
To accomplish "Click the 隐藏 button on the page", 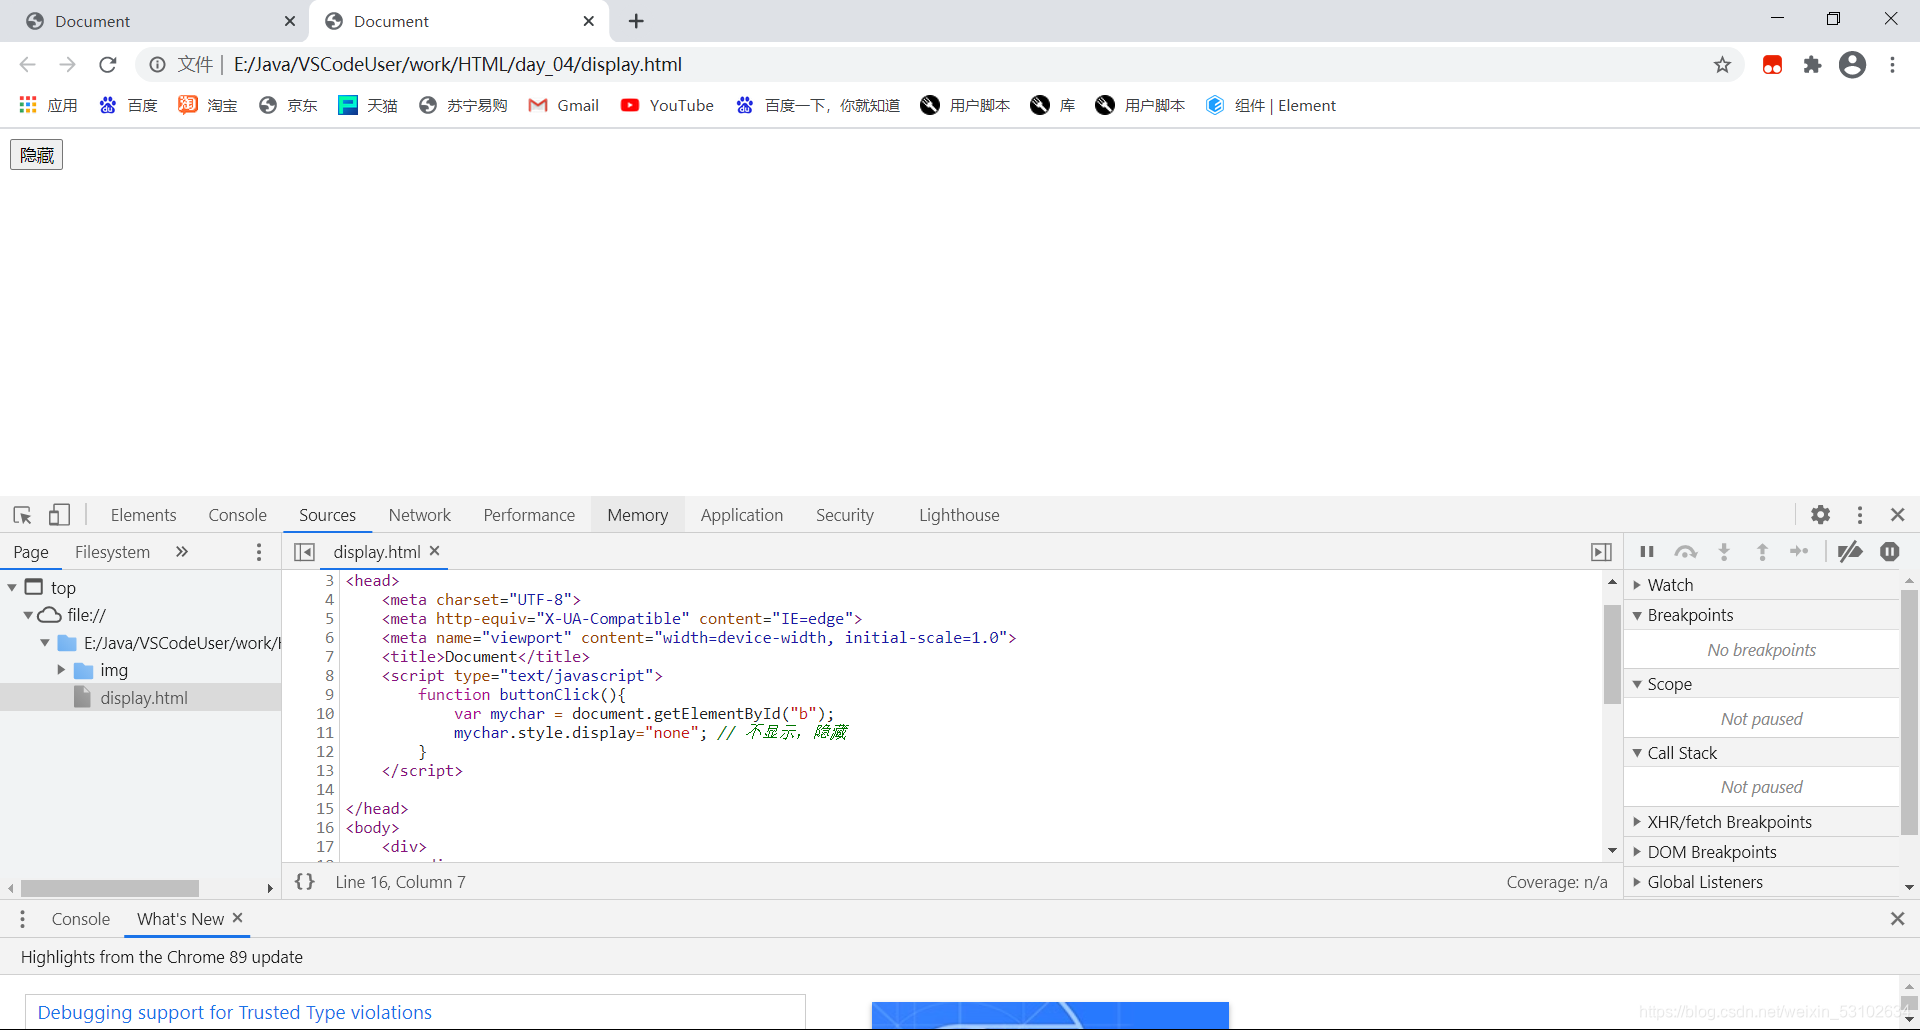I will pyautogui.click(x=37, y=155).
